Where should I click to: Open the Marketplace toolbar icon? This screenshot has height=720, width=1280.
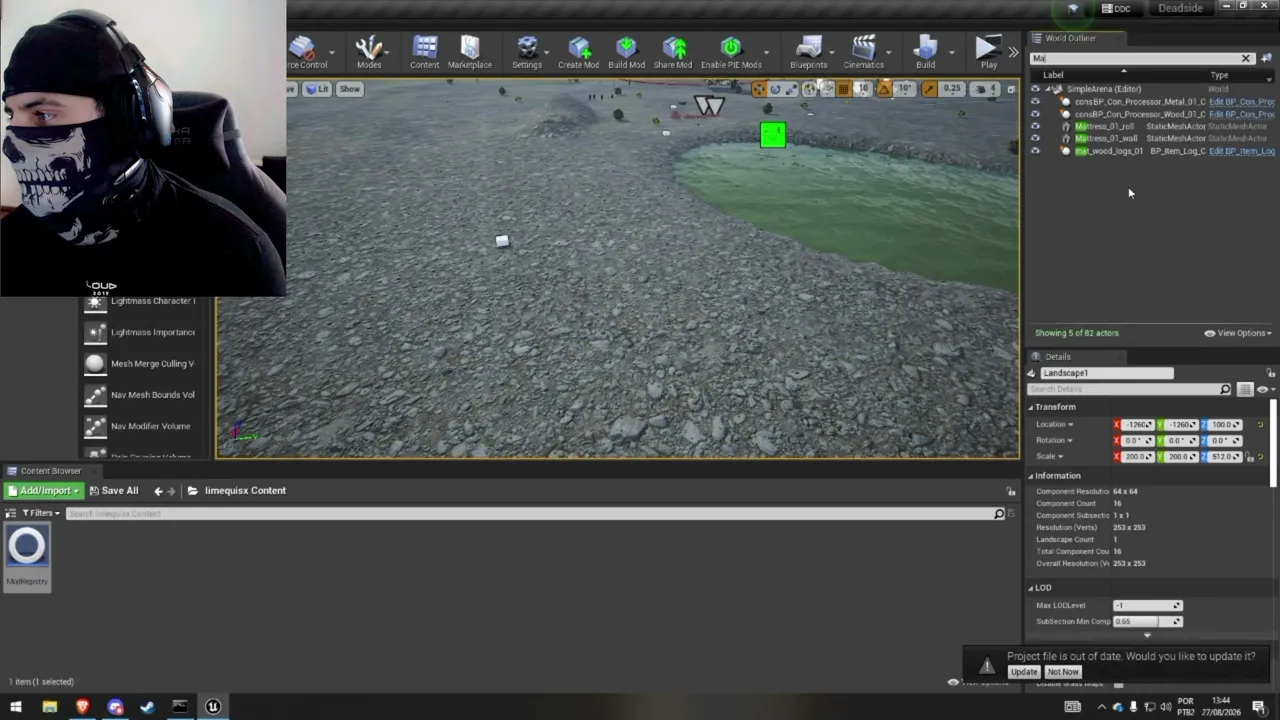click(x=470, y=52)
